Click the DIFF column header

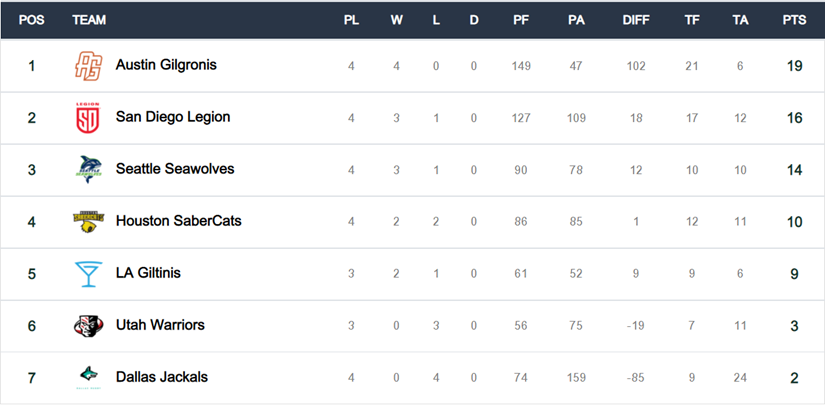pos(636,20)
